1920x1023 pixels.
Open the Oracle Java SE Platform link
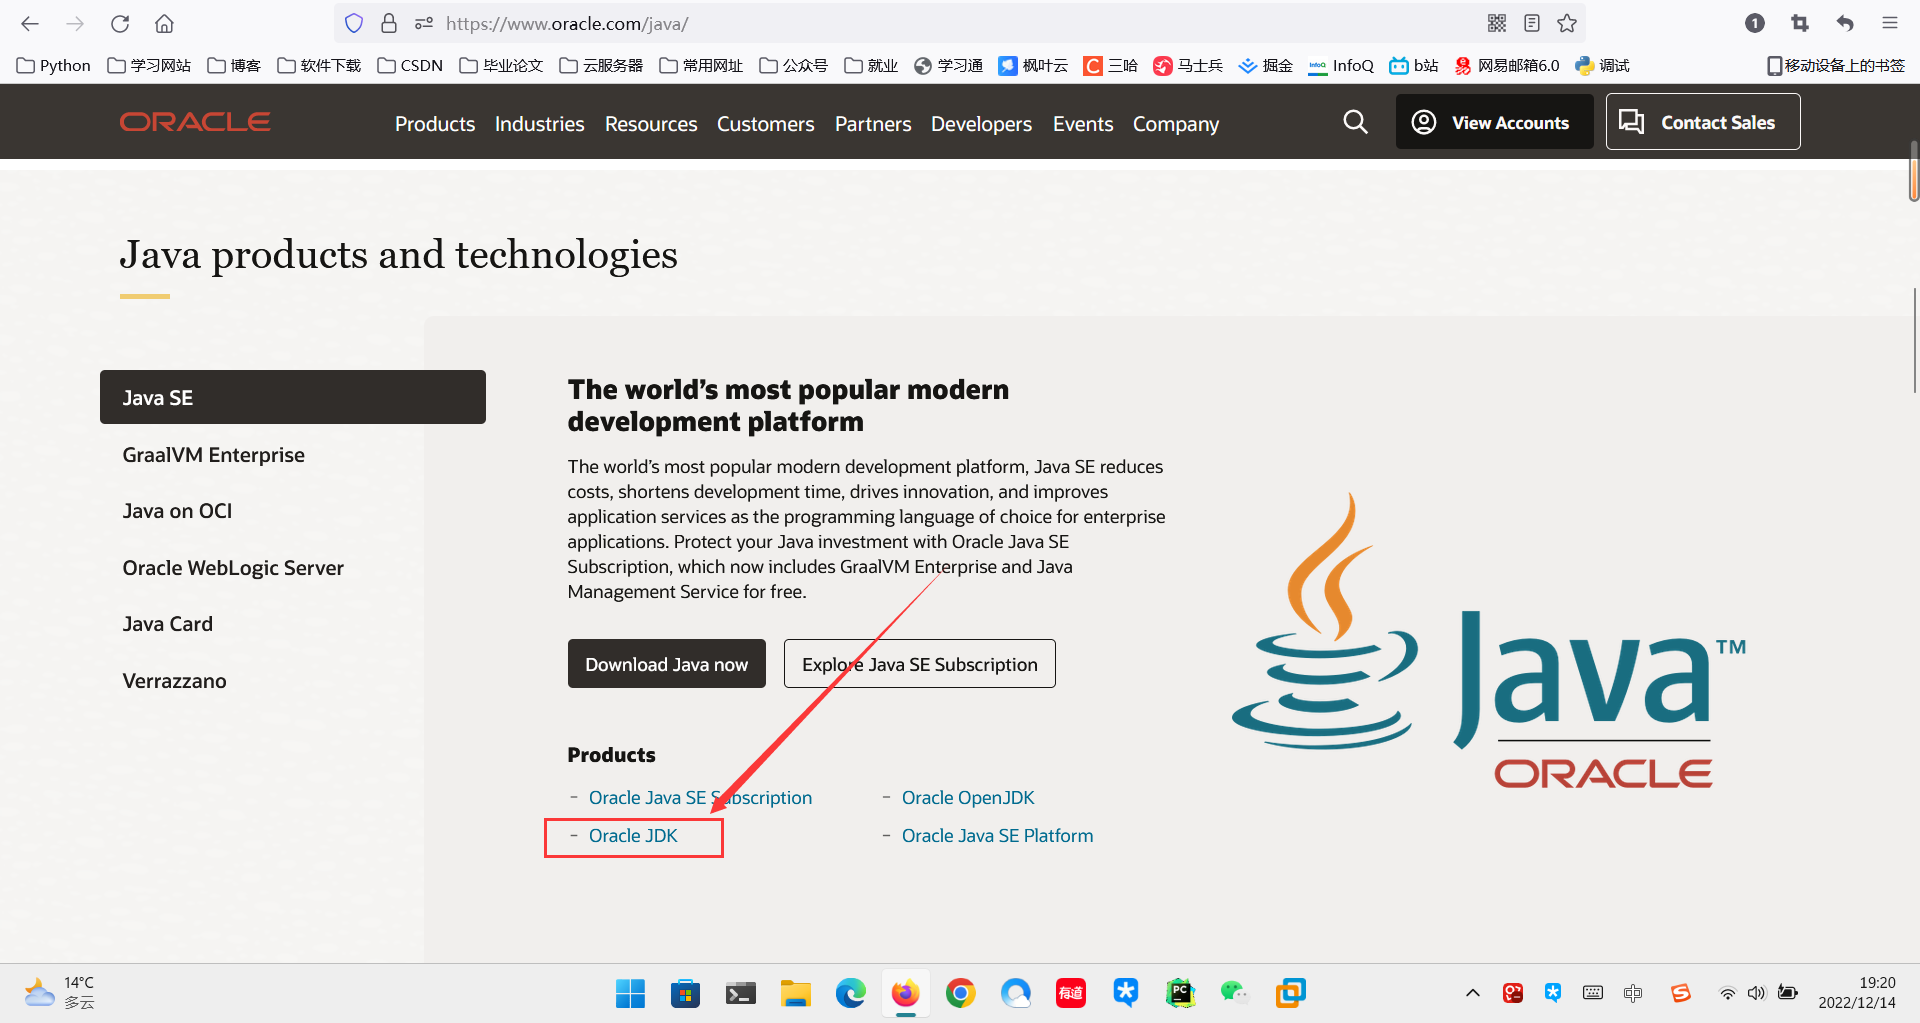tap(998, 836)
